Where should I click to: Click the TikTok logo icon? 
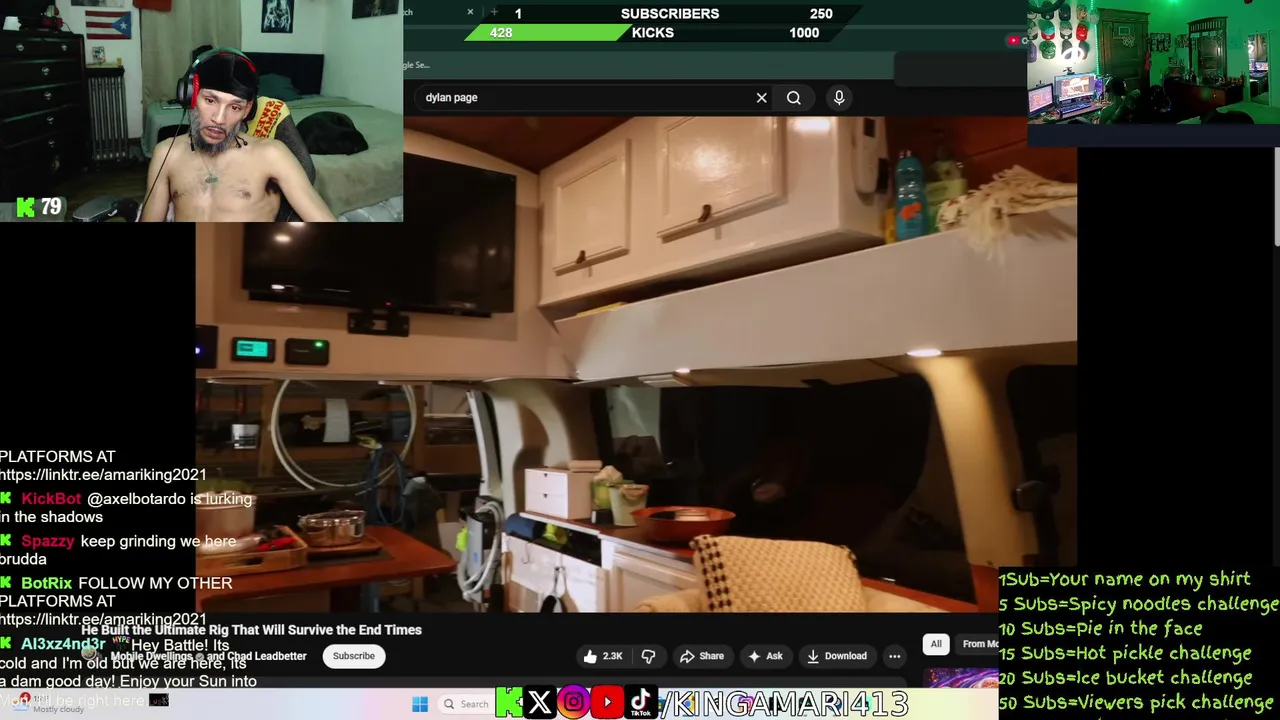tap(641, 703)
